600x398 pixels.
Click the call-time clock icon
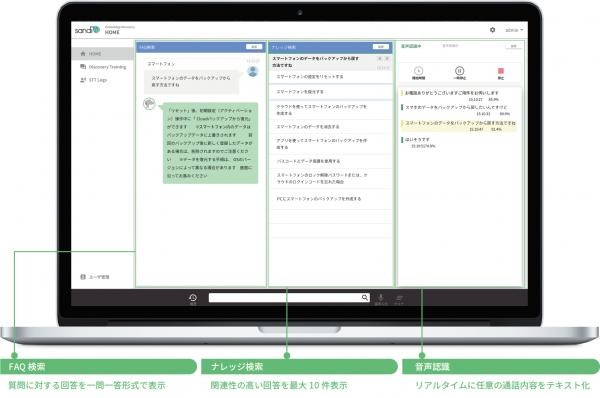[419, 72]
